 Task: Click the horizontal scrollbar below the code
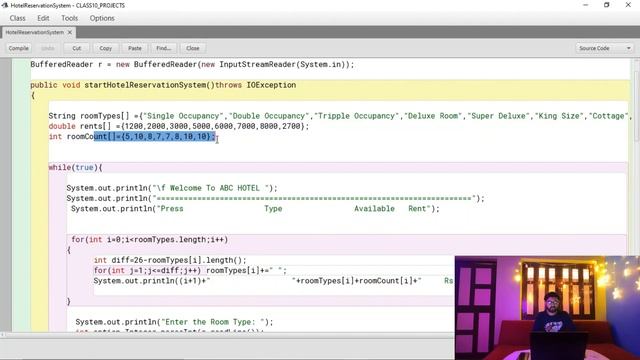tap(227, 335)
